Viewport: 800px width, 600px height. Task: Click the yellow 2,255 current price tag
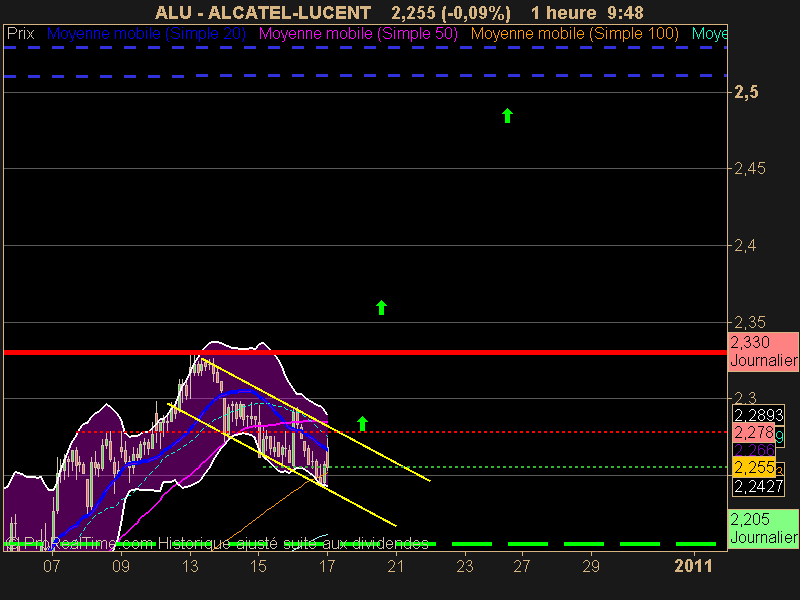click(754, 467)
